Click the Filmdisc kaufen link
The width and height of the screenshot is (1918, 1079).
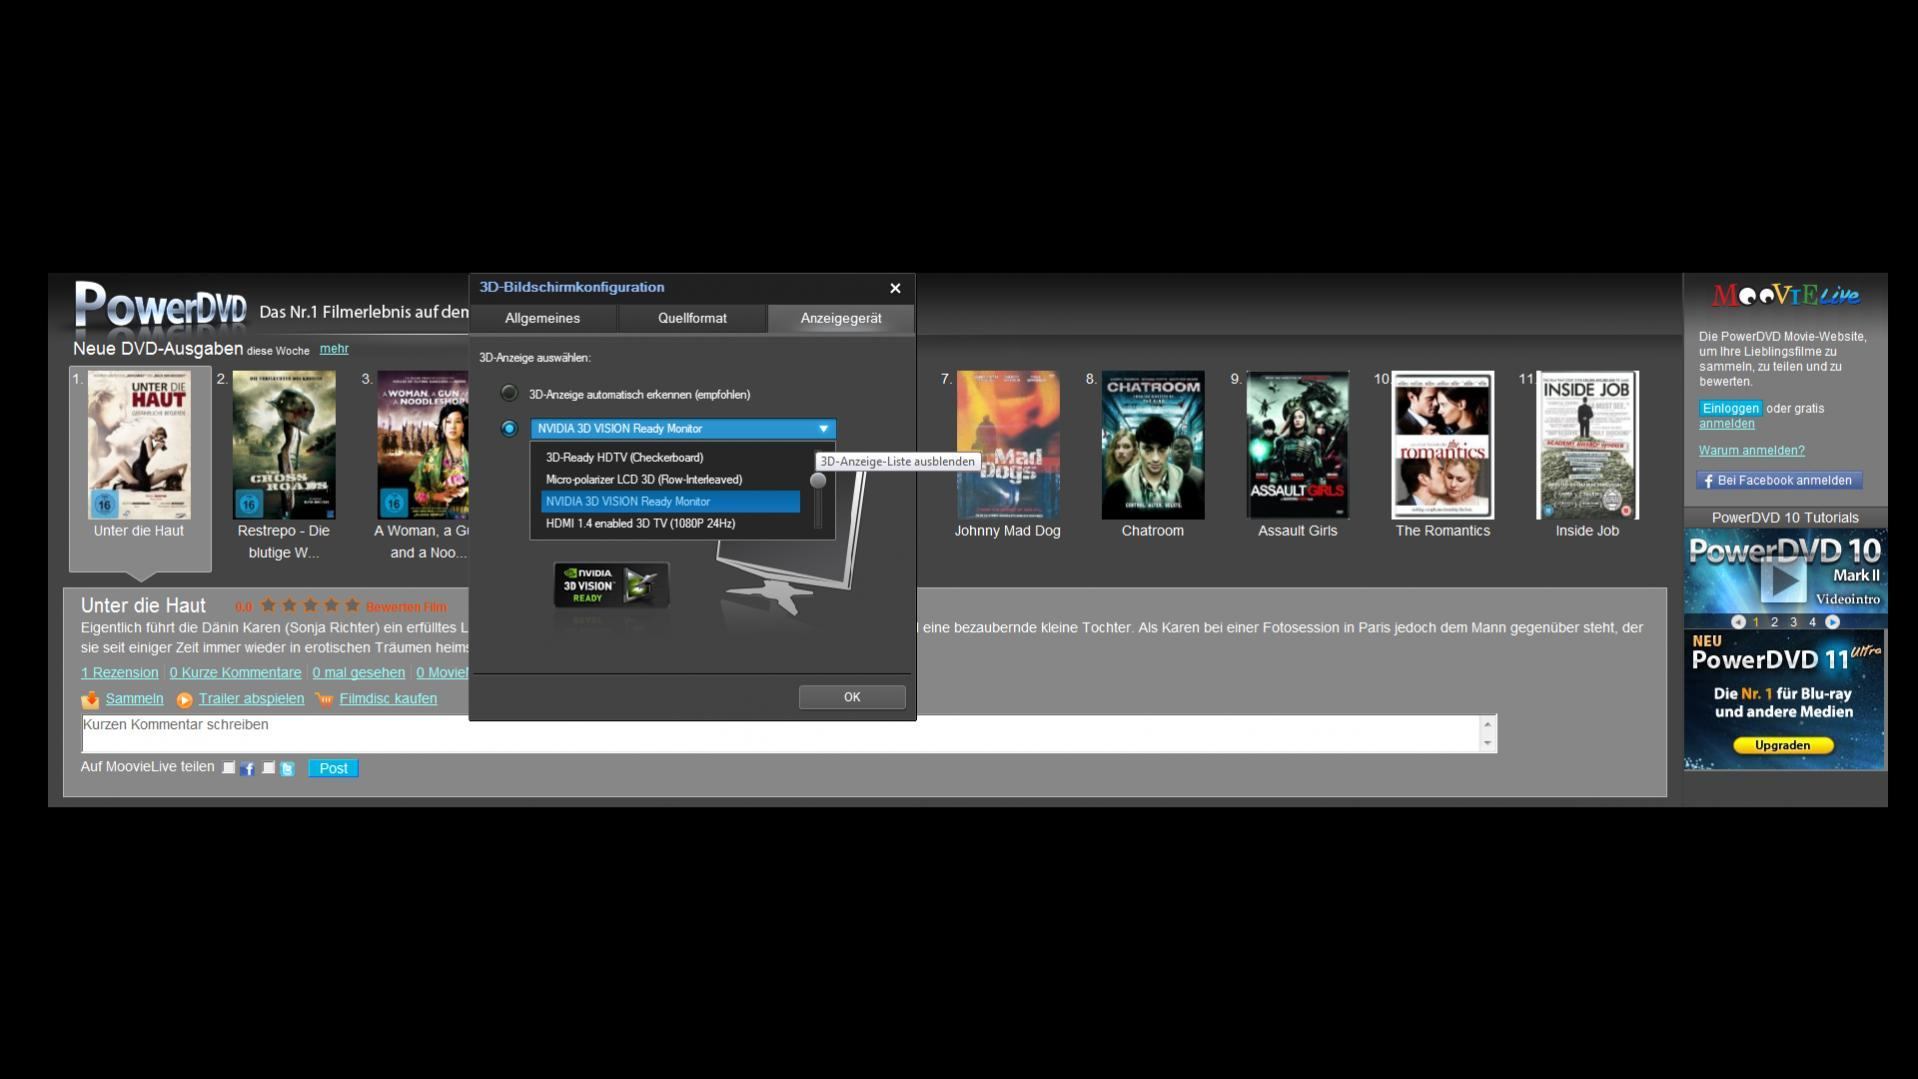388,699
